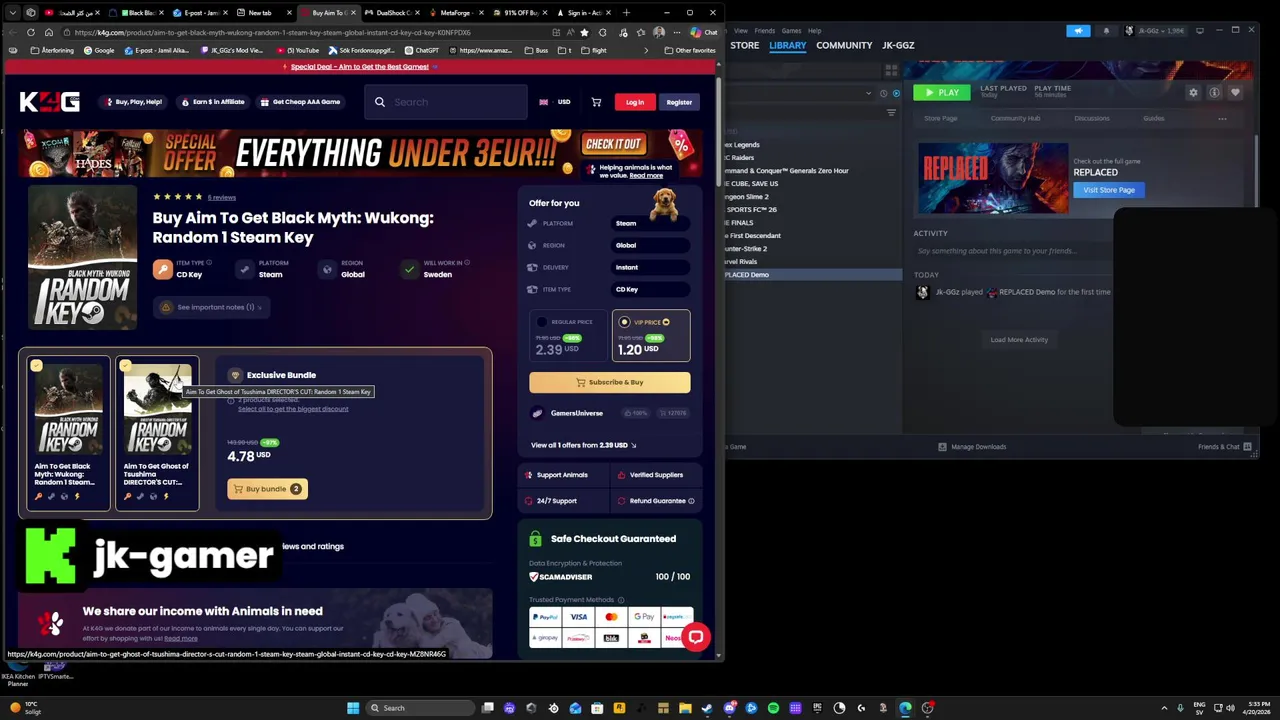Open Spotify from the taskbar
This screenshot has height=720, width=1280.
coord(773,708)
